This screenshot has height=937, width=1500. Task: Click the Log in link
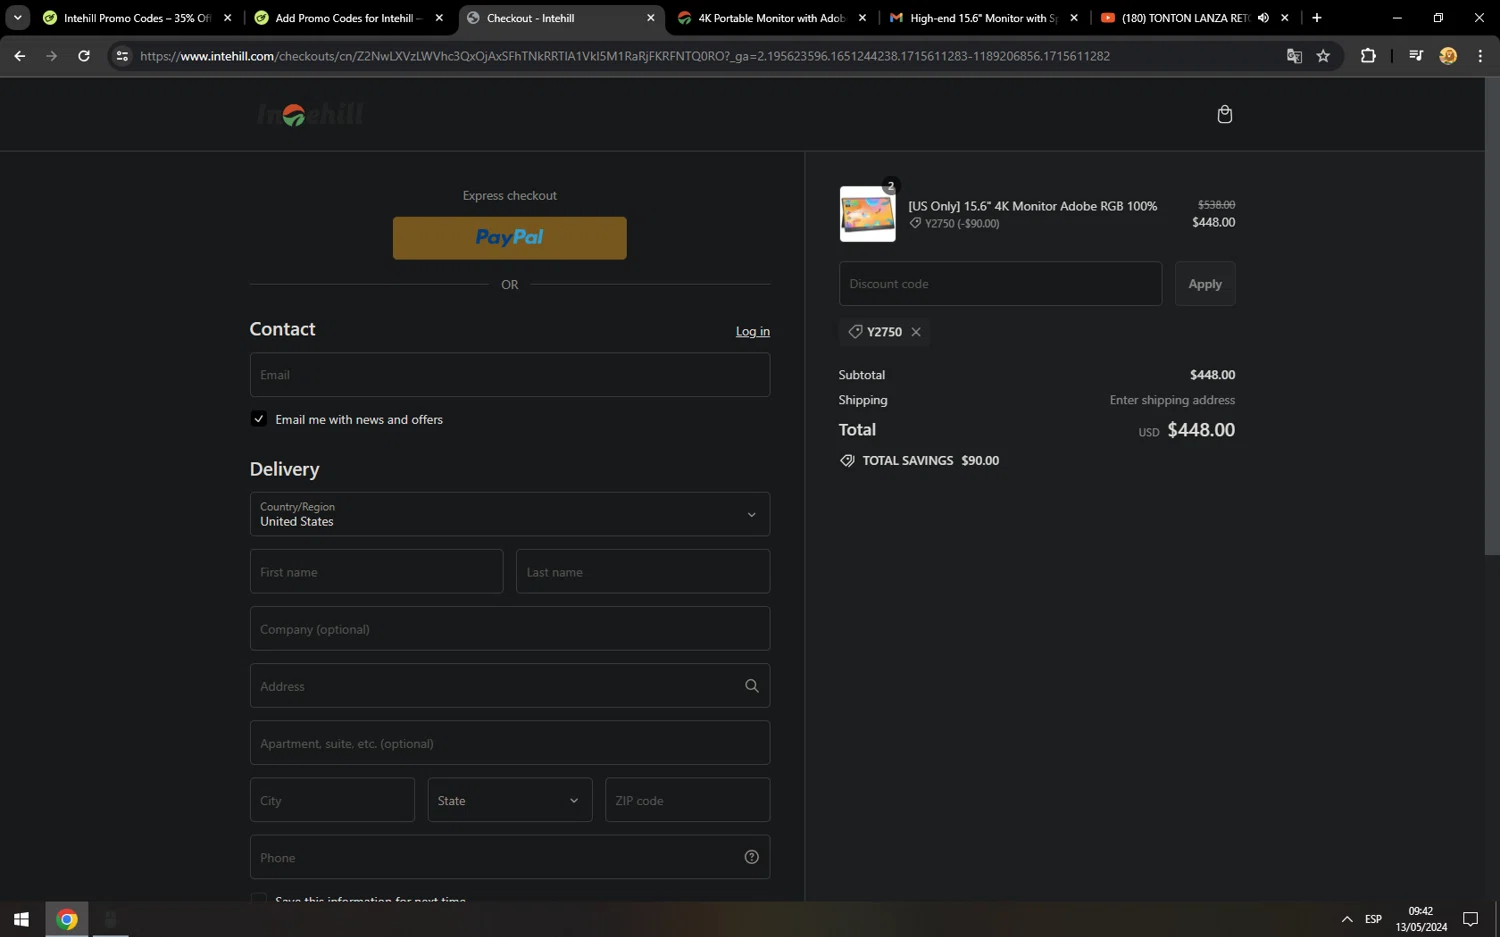[753, 331]
